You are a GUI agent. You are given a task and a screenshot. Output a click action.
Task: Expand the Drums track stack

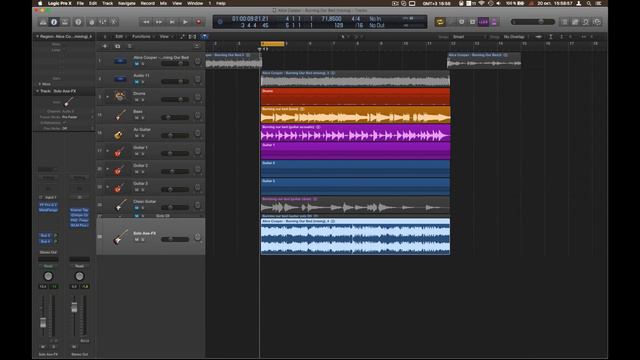pos(107,97)
